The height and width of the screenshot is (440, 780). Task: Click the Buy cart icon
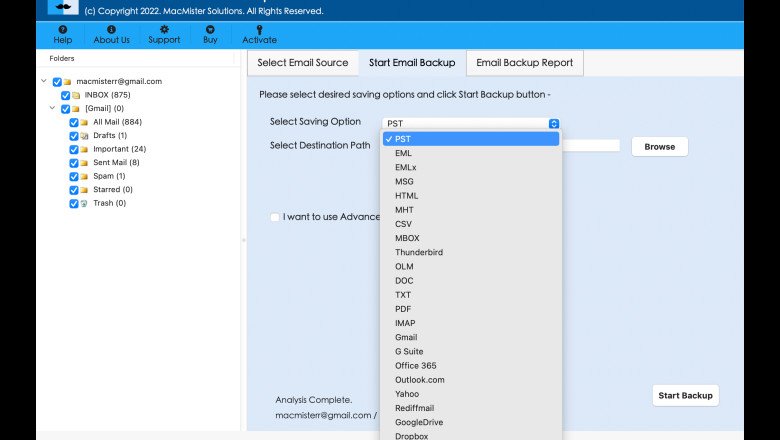210,30
